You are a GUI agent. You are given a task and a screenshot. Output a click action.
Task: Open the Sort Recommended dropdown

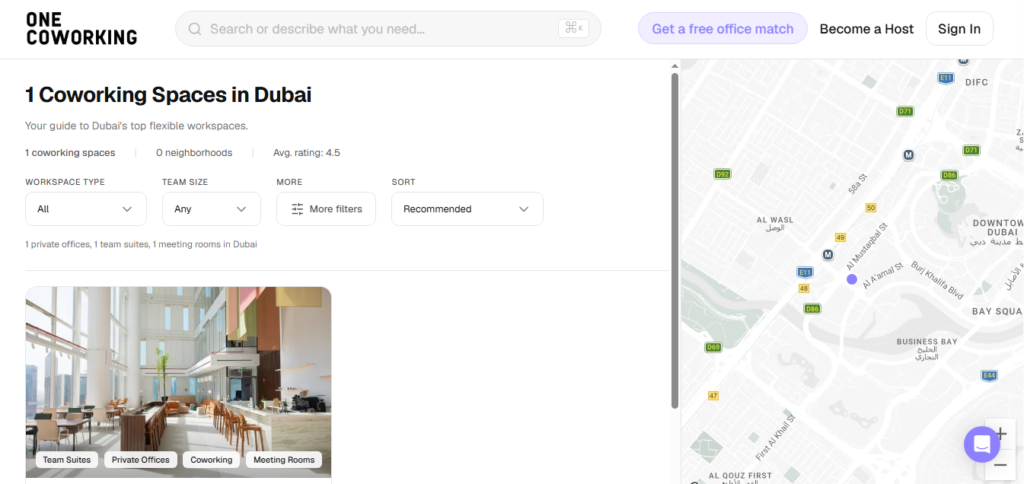[x=467, y=209]
